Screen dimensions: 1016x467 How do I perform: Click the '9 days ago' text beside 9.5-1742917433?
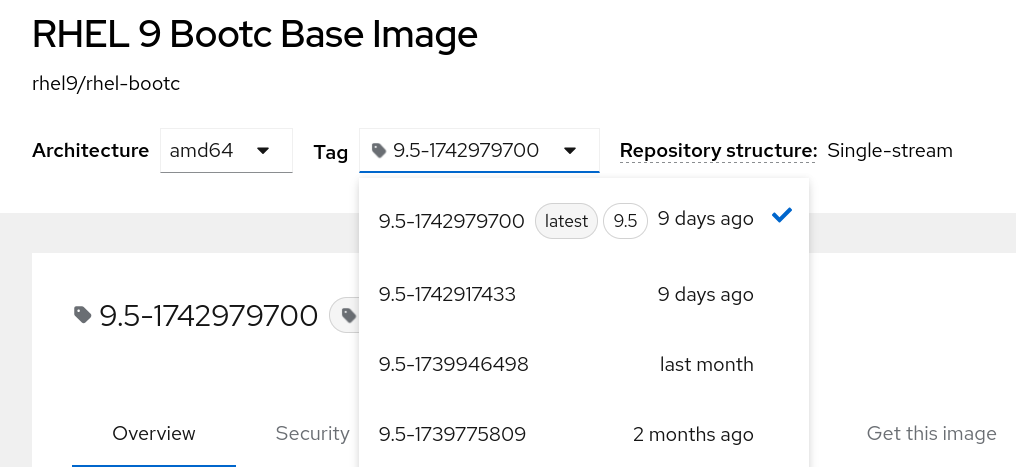(x=706, y=295)
